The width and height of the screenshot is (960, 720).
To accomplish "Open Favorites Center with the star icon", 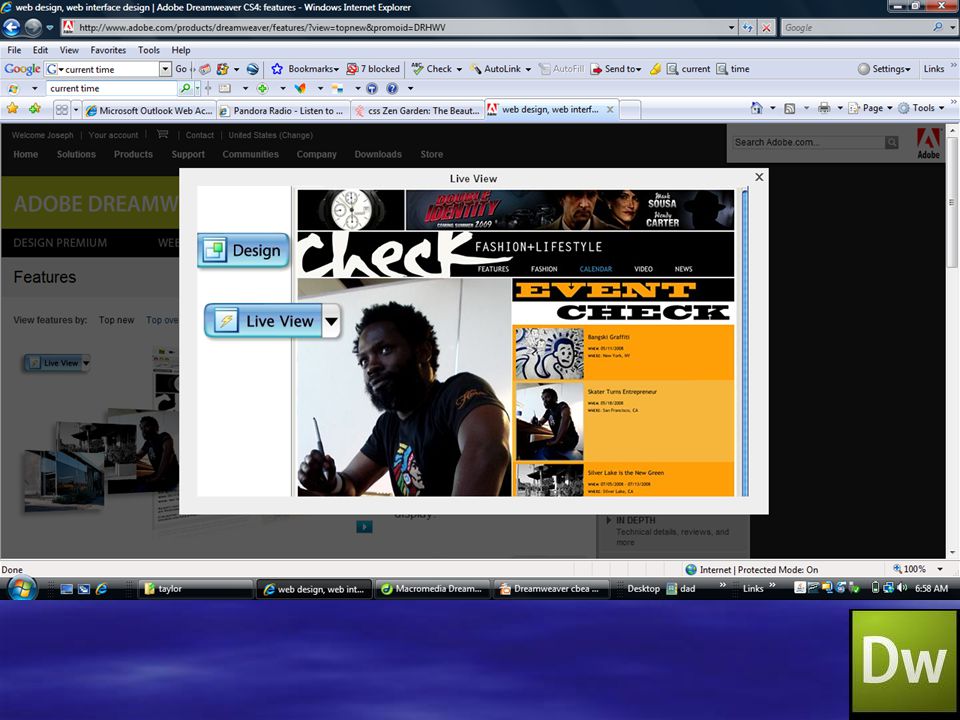I will 12,109.
